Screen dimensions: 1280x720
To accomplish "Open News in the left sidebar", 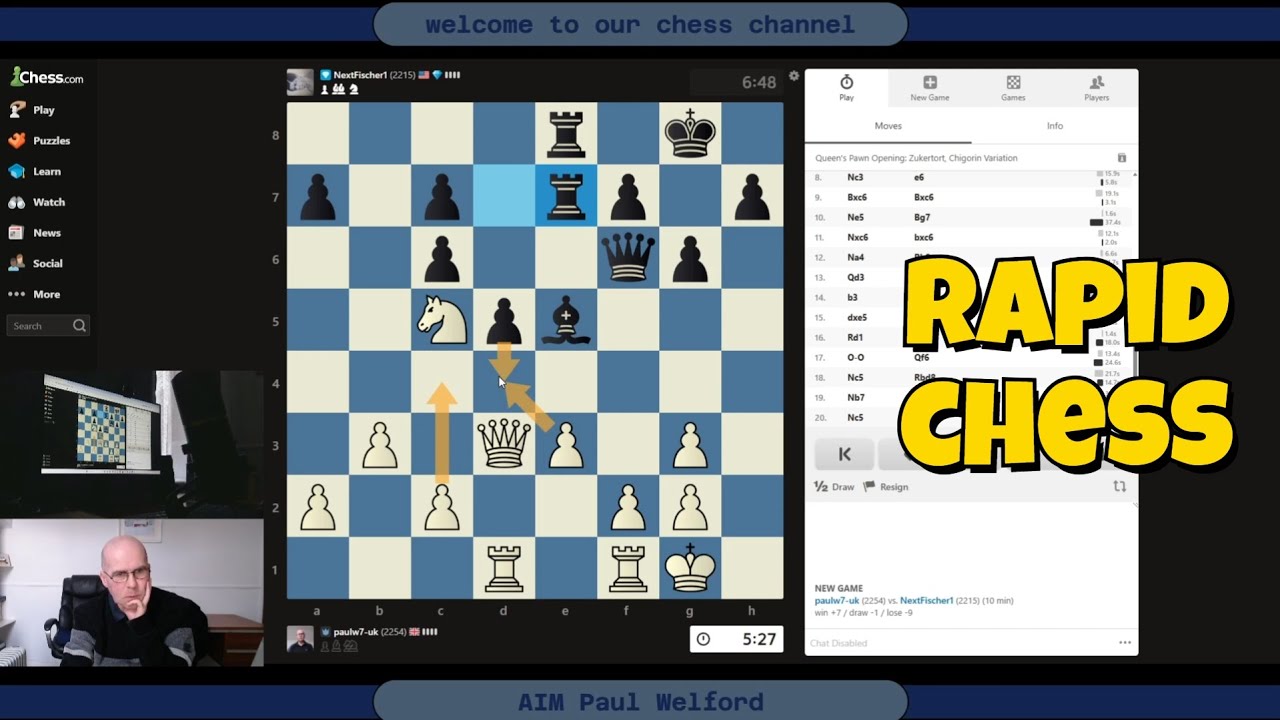I will click(35, 233).
